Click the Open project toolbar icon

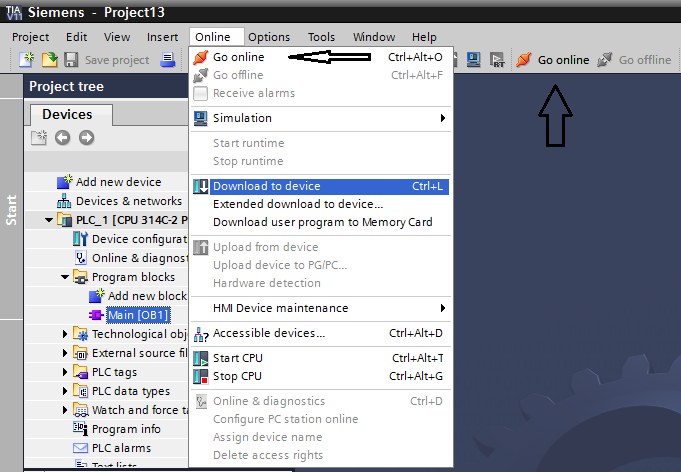pyautogui.click(x=49, y=59)
